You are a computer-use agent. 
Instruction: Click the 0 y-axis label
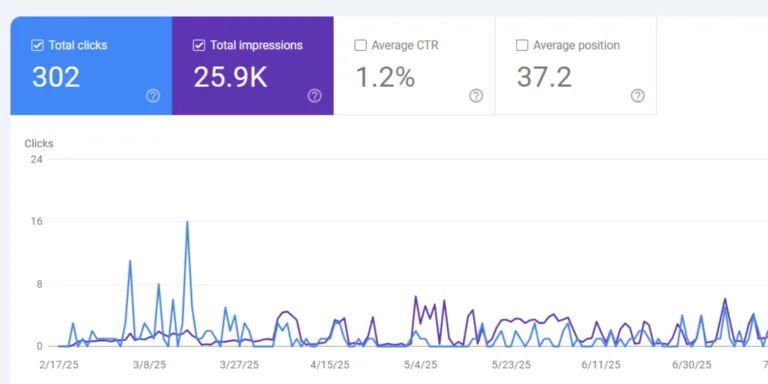40,346
